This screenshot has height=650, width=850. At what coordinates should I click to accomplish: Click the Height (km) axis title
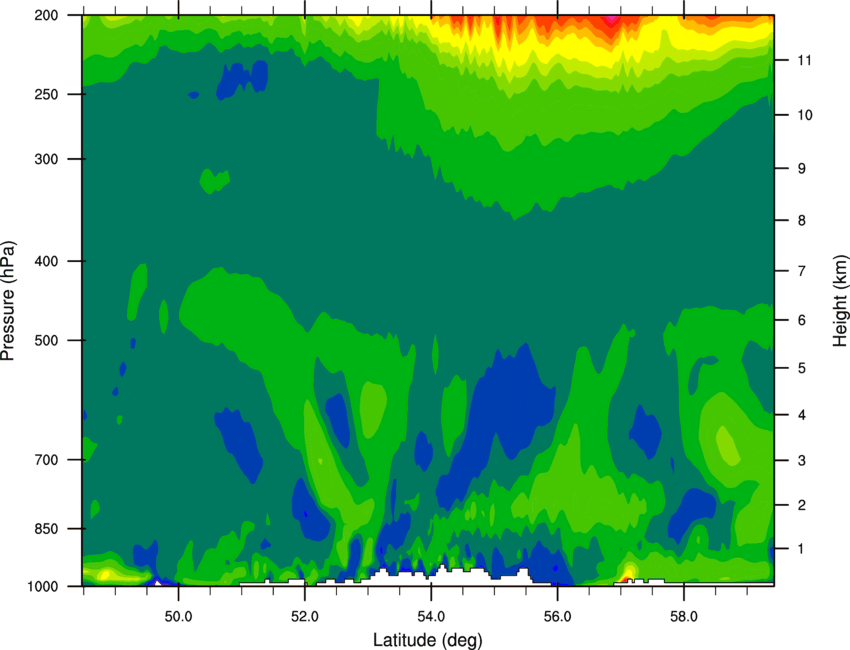[x=840, y=301]
